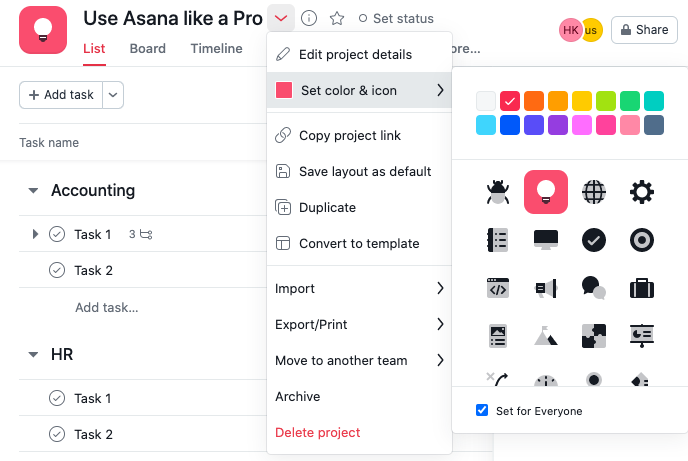Collapse the Accounting section
688x461 pixels.
(33, 190)
